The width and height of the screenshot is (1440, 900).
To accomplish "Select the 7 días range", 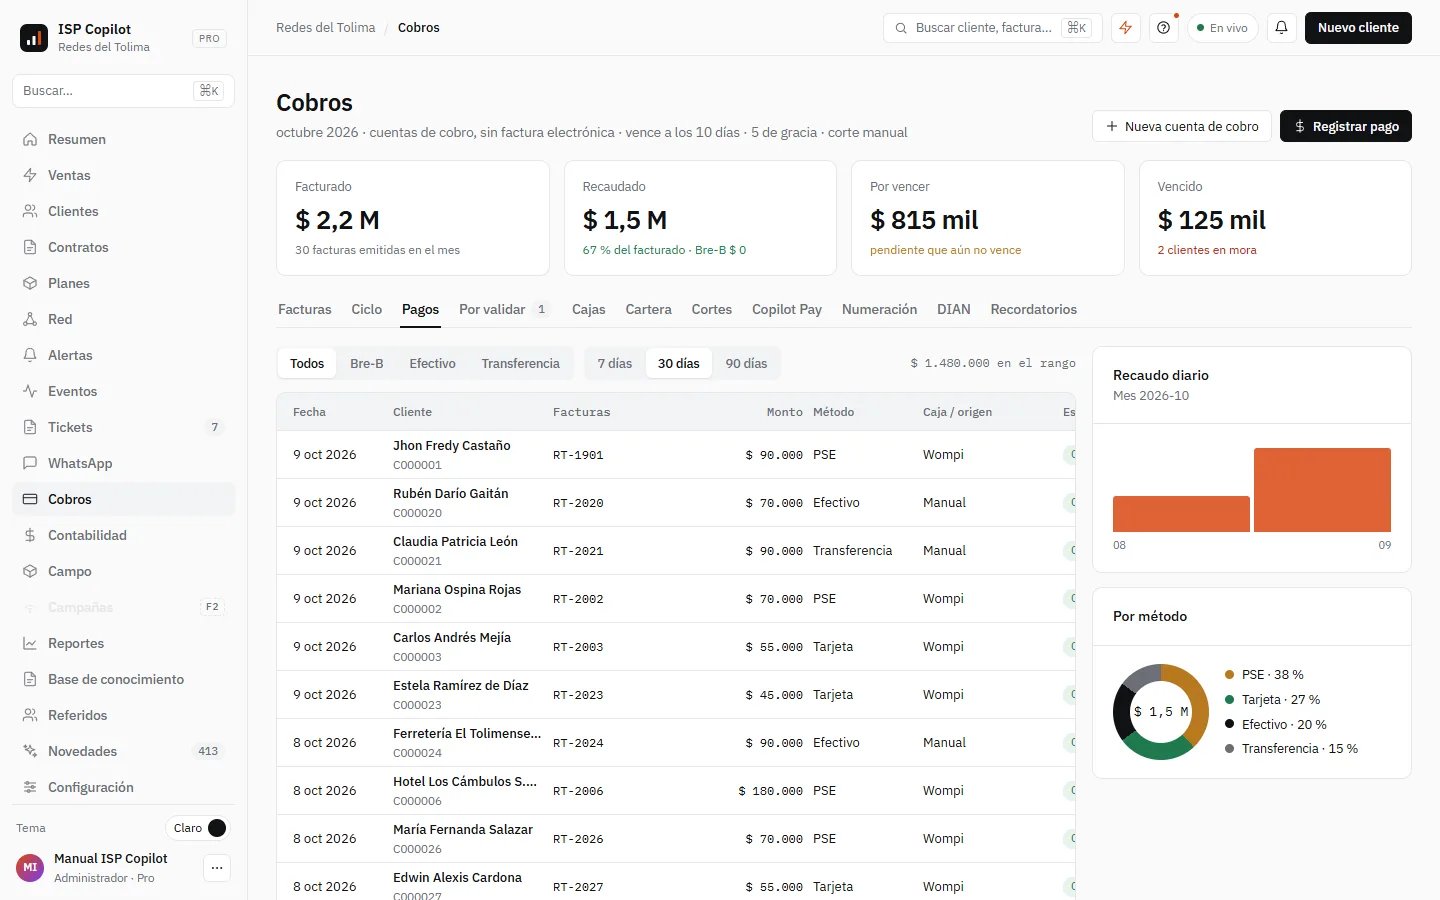I will tap(615, 363).
